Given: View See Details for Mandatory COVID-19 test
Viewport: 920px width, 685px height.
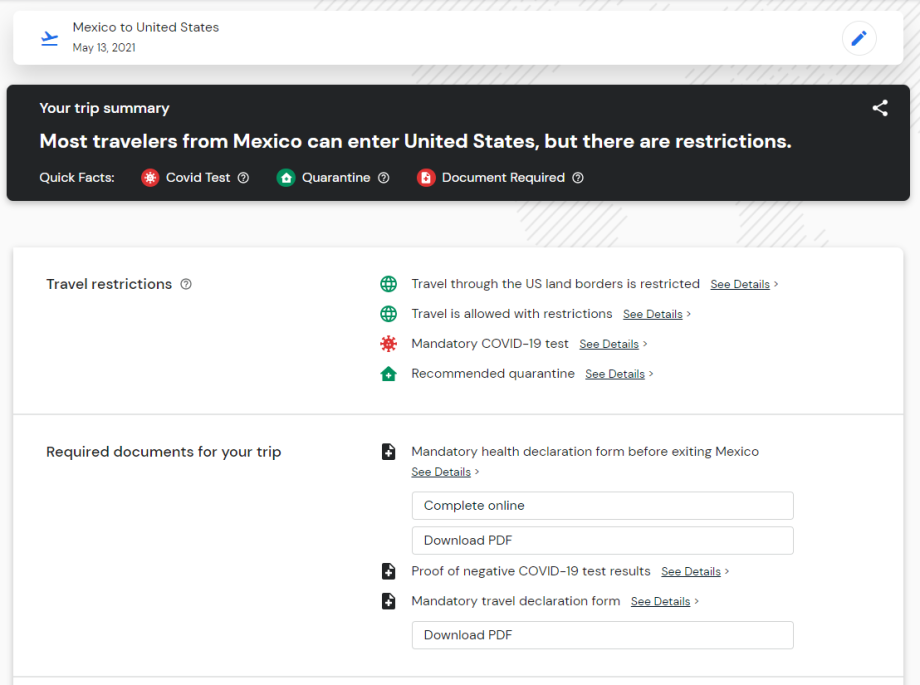Looking at the screenshot, I should point(609,344).
